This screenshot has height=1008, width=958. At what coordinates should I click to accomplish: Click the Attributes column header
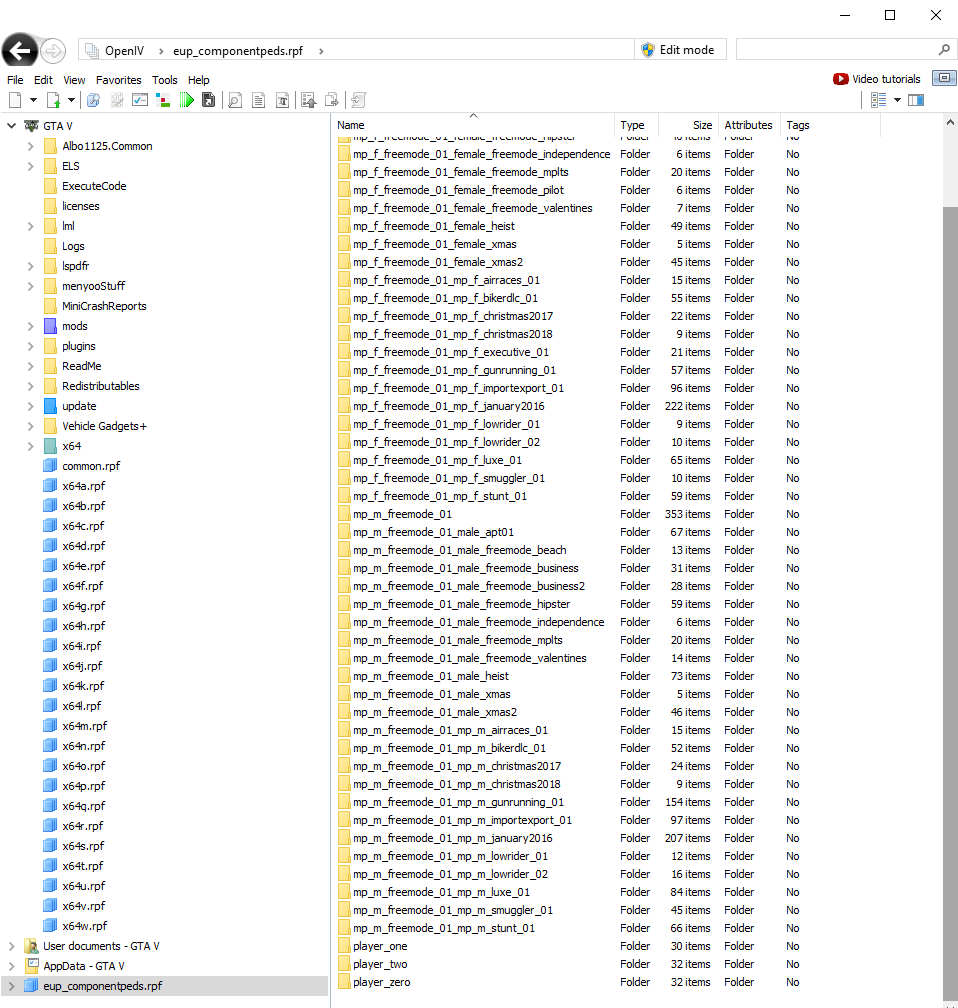click(x=748, y=125)
